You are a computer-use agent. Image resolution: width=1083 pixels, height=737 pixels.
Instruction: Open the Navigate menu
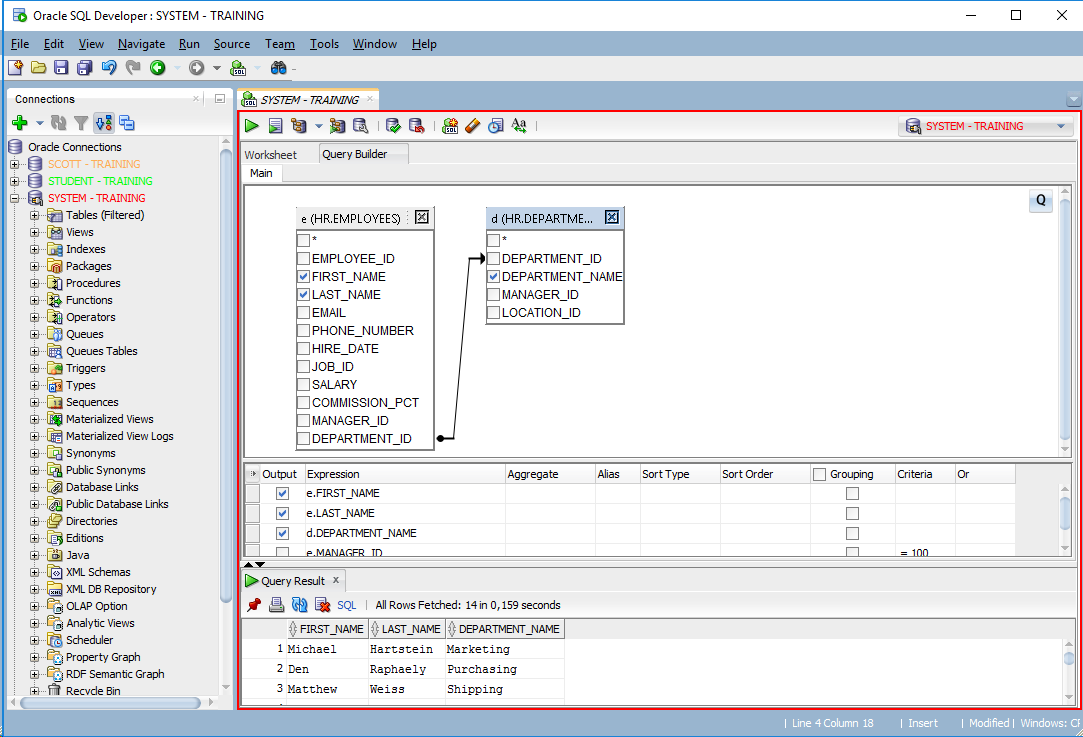(141, 44)
